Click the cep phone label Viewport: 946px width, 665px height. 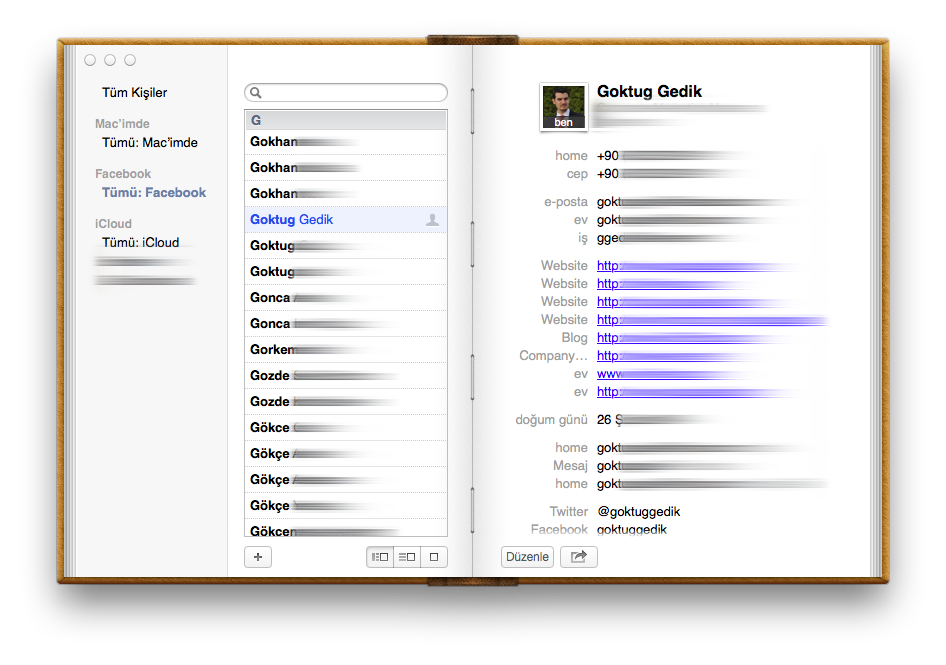point(576,174)
